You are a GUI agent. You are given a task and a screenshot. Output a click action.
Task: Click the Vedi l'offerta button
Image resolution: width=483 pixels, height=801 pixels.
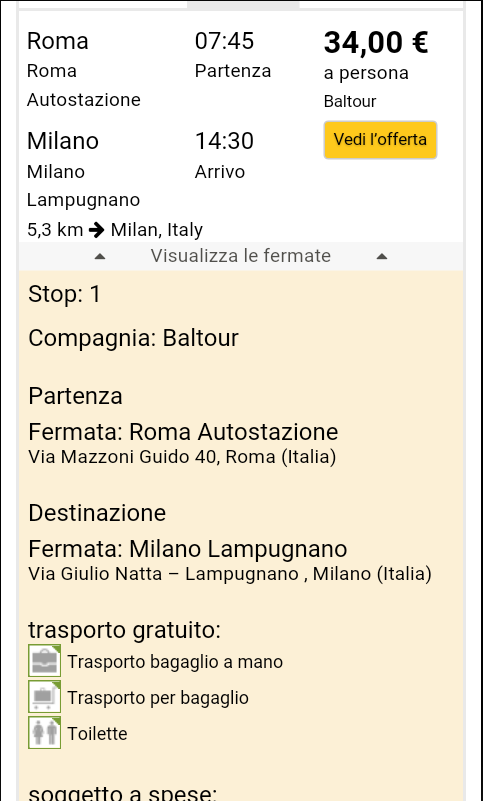click(380, 140)
